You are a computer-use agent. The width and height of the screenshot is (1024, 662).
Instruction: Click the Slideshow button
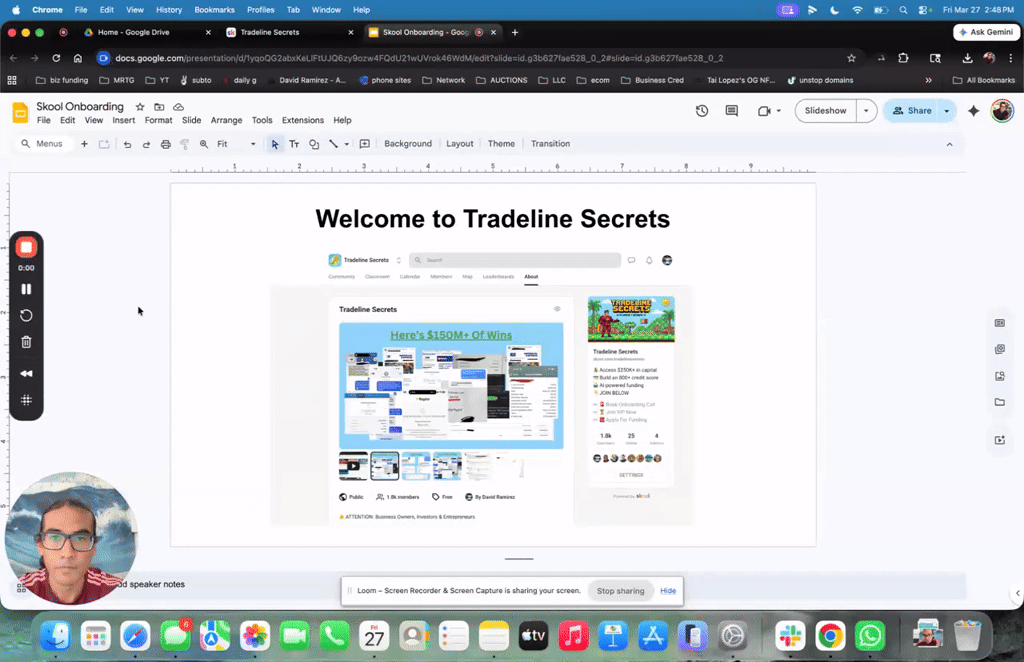pyautogui.click(x=825, y=111)
